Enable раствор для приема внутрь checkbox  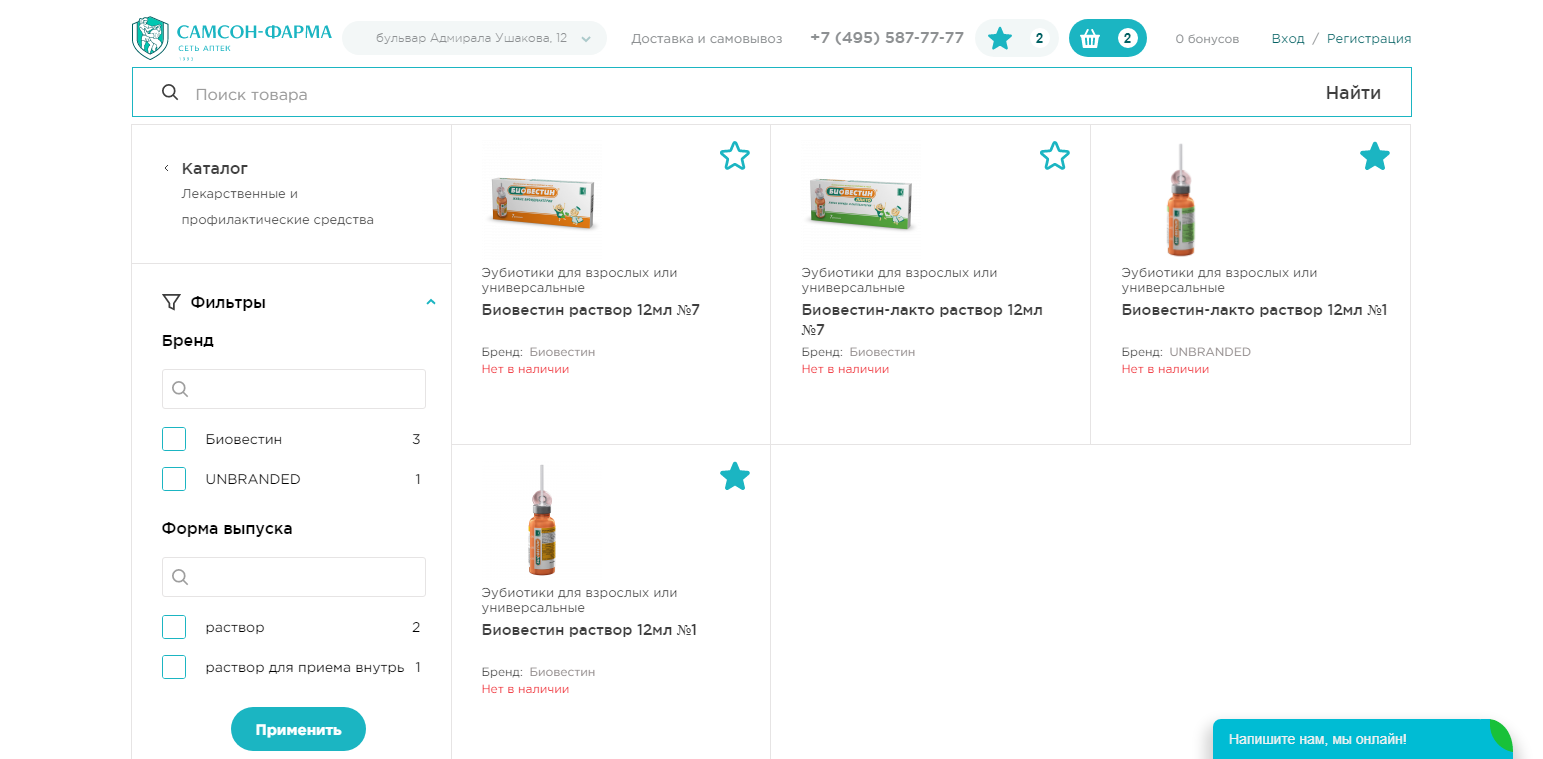coord(174,667)
